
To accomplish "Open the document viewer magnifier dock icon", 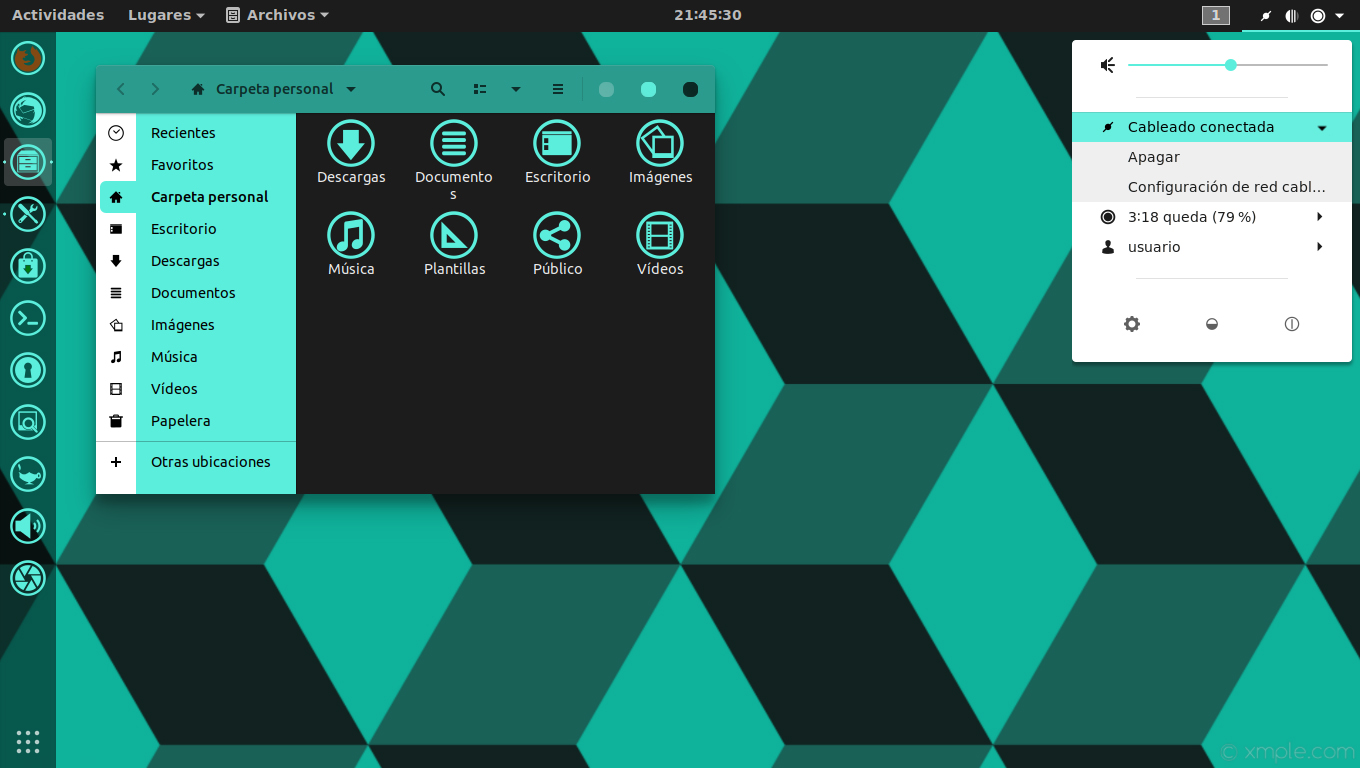I will click(28, 422).
